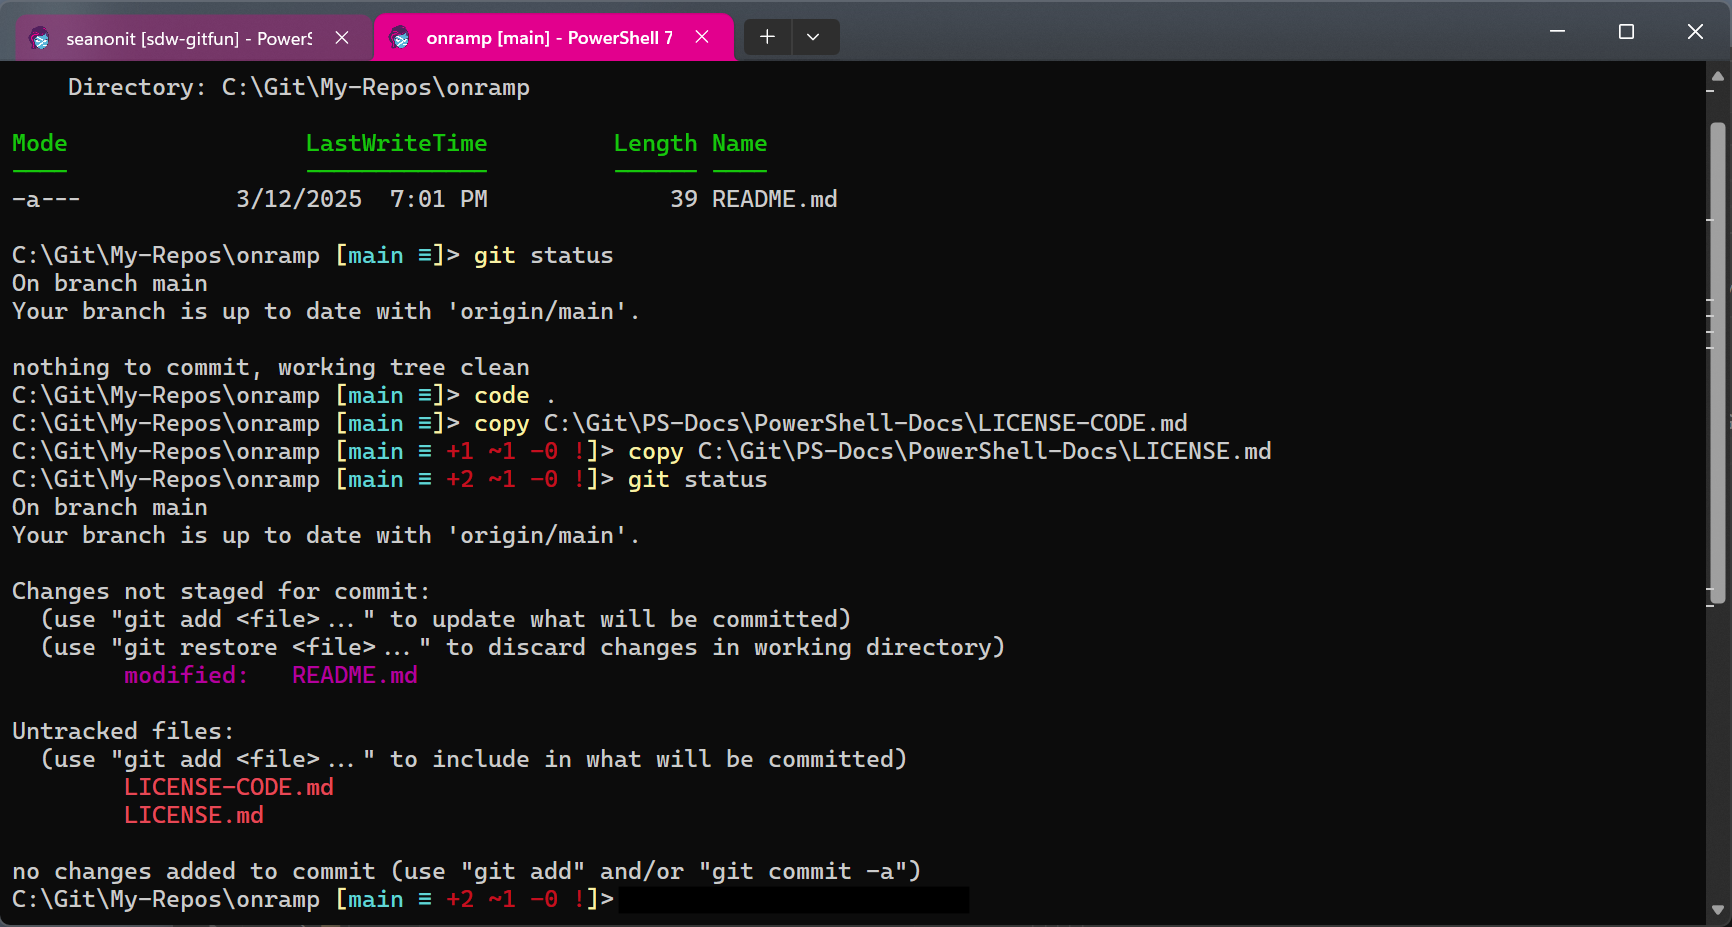Select the onramp [main] PowerShell 7 tab
This screenshot has width=1732, height=927.
(x=545, y=37)
